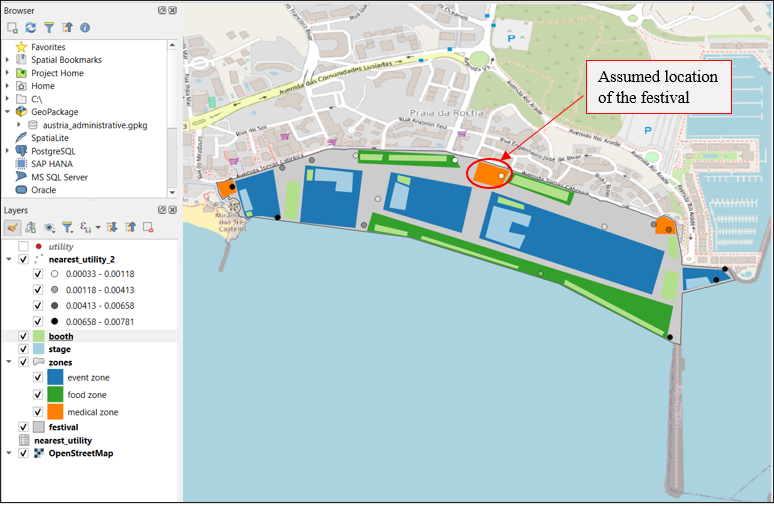The image size is (774, 506).
Task: Open the Layer Styling panel icon
Action: pos(12,228)
